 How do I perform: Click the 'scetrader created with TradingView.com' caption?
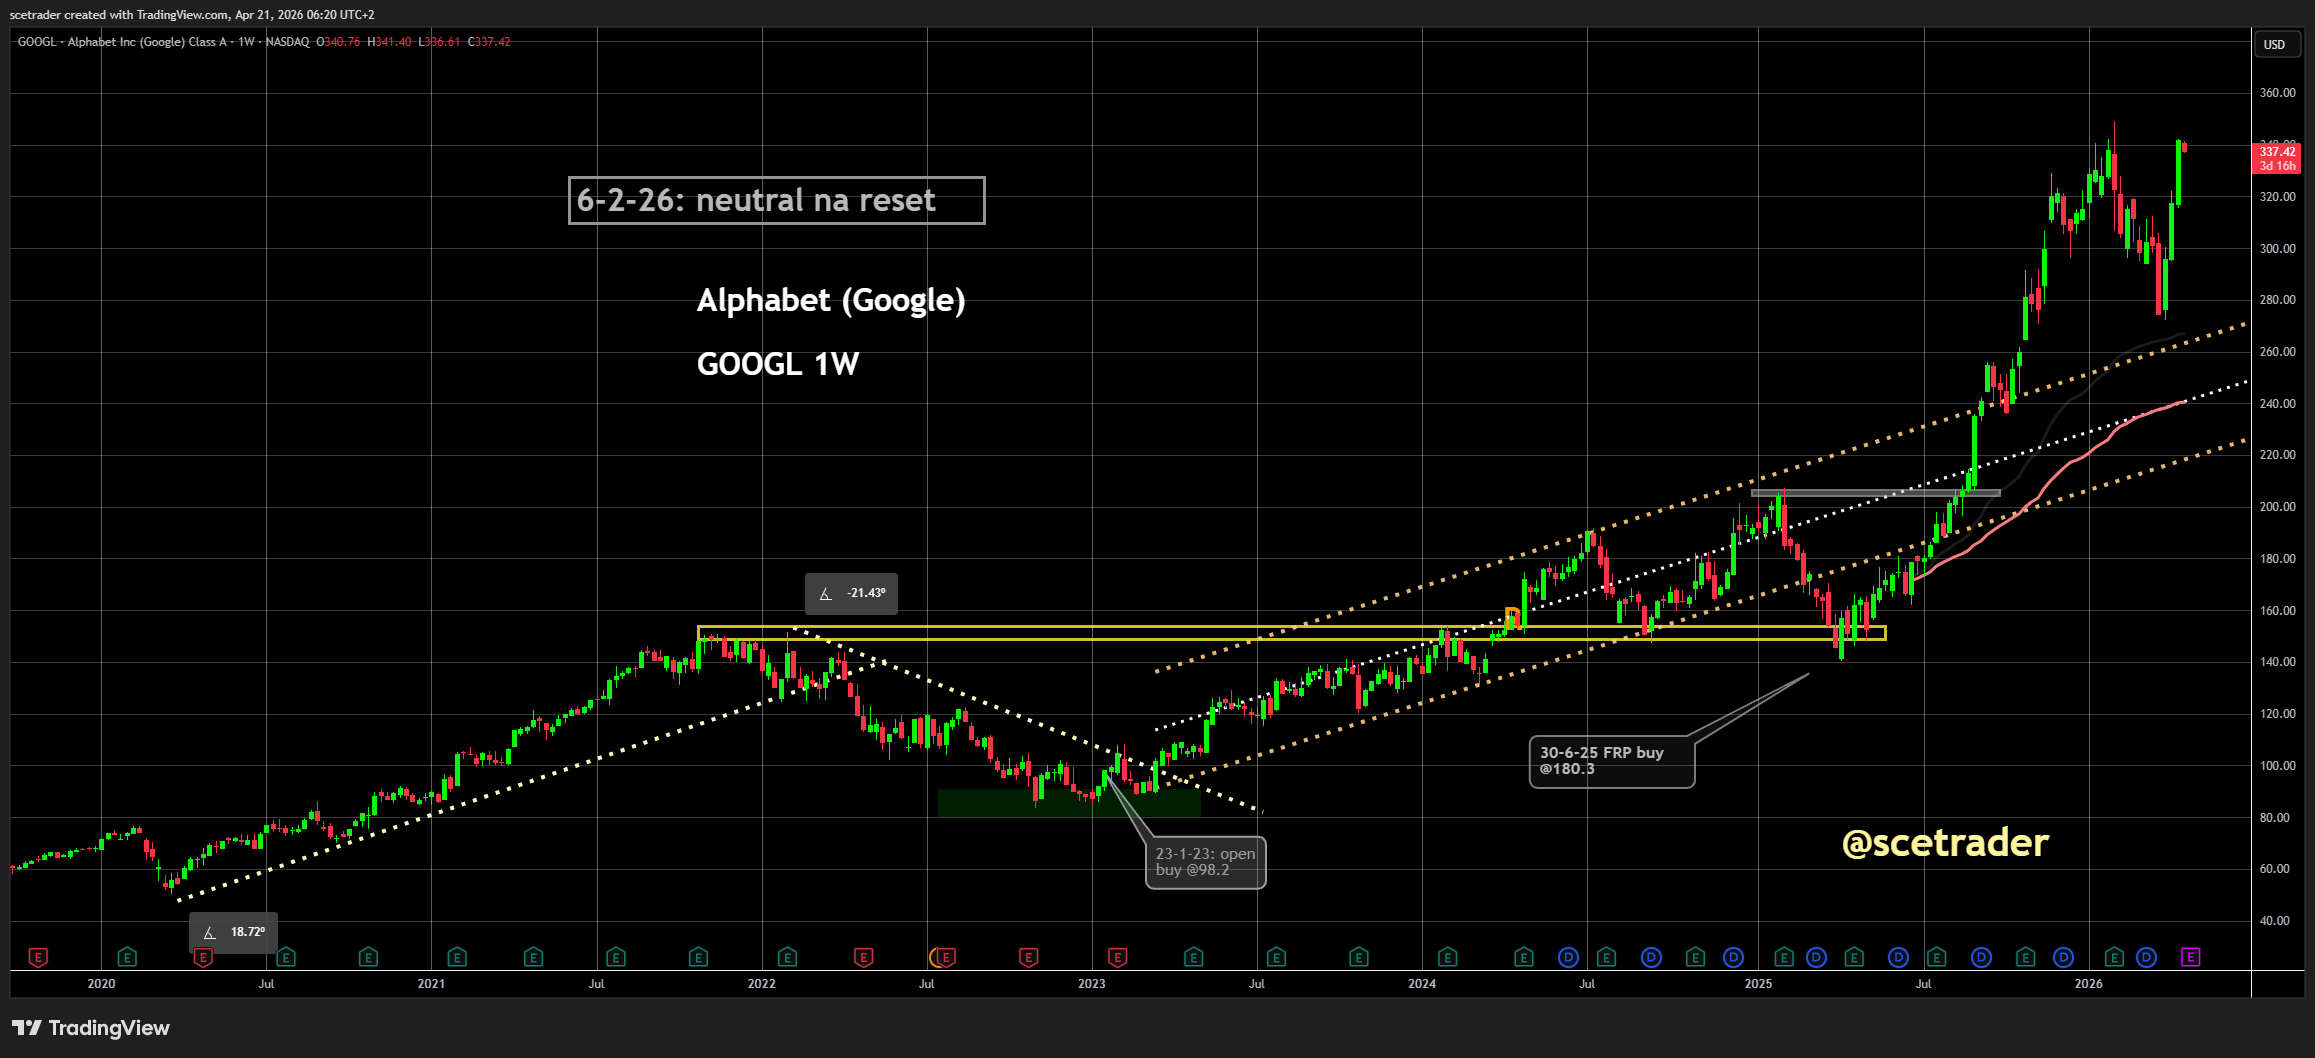tap(120, 15)
